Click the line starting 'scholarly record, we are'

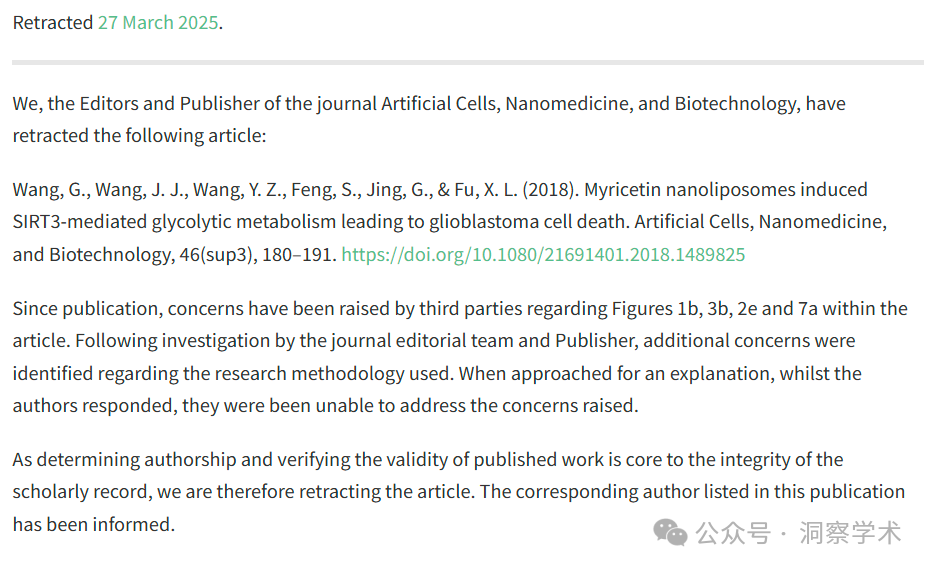459,492
